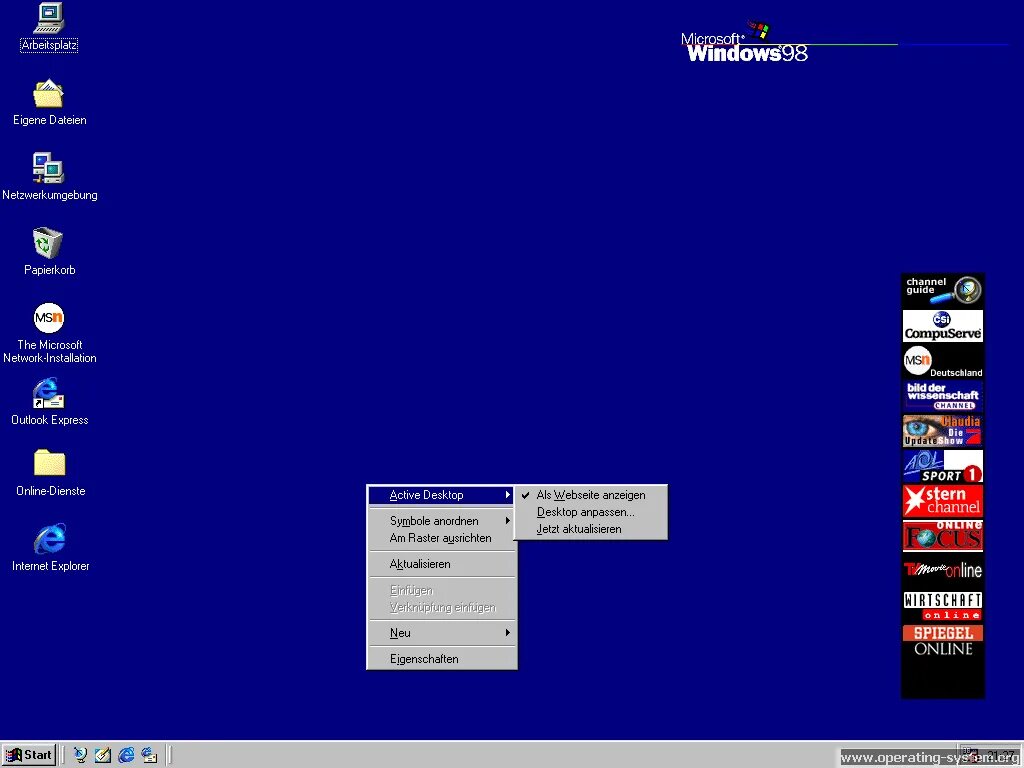Open the Claudia Die Update Show channel
This screenshot has height=768, width=1024.
942,431
